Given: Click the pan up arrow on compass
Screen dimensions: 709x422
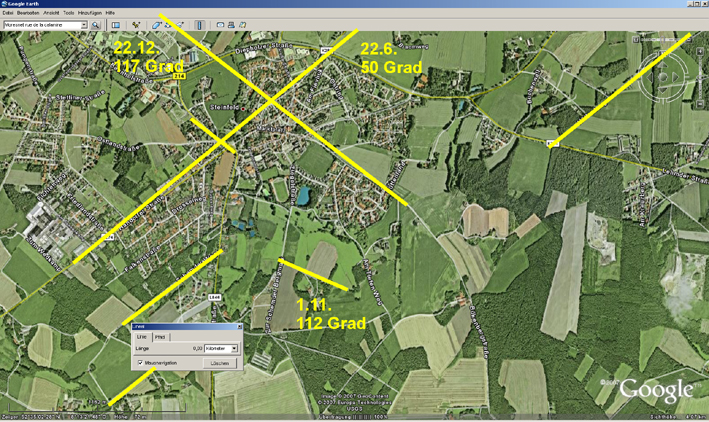Looking at the screenshot, I should click(x=663, y=66).
